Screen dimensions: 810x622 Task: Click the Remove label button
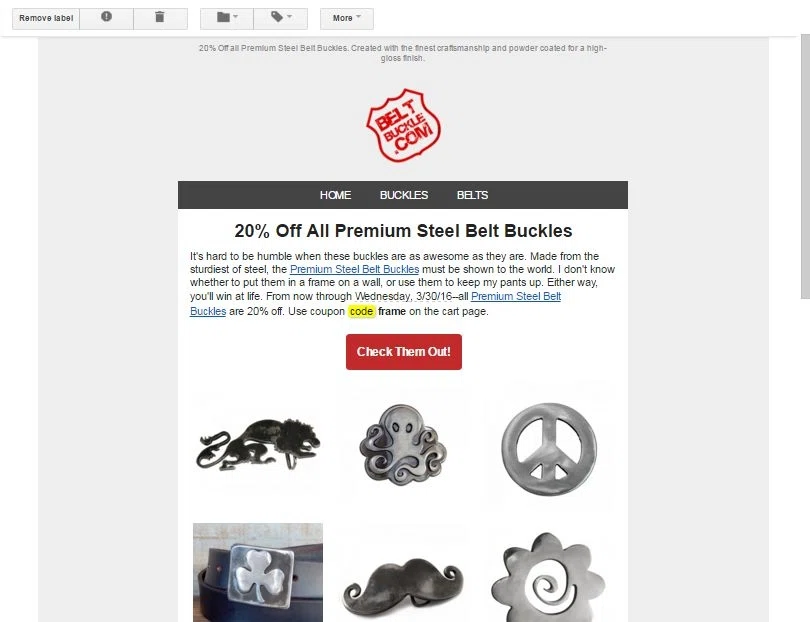(x=46, y=18)
